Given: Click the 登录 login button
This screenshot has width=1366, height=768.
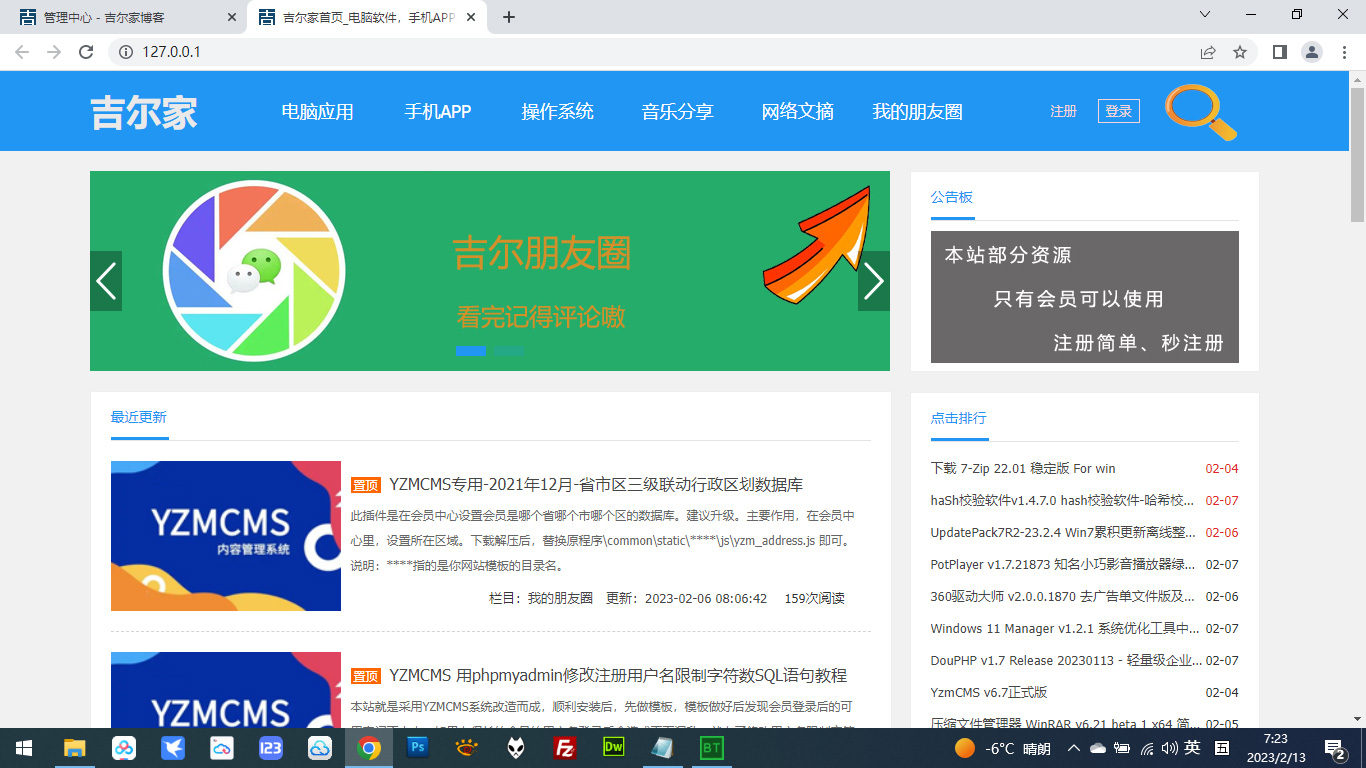Looking at the screenshot, I should pyautogui.click(x=1118, y=111).
